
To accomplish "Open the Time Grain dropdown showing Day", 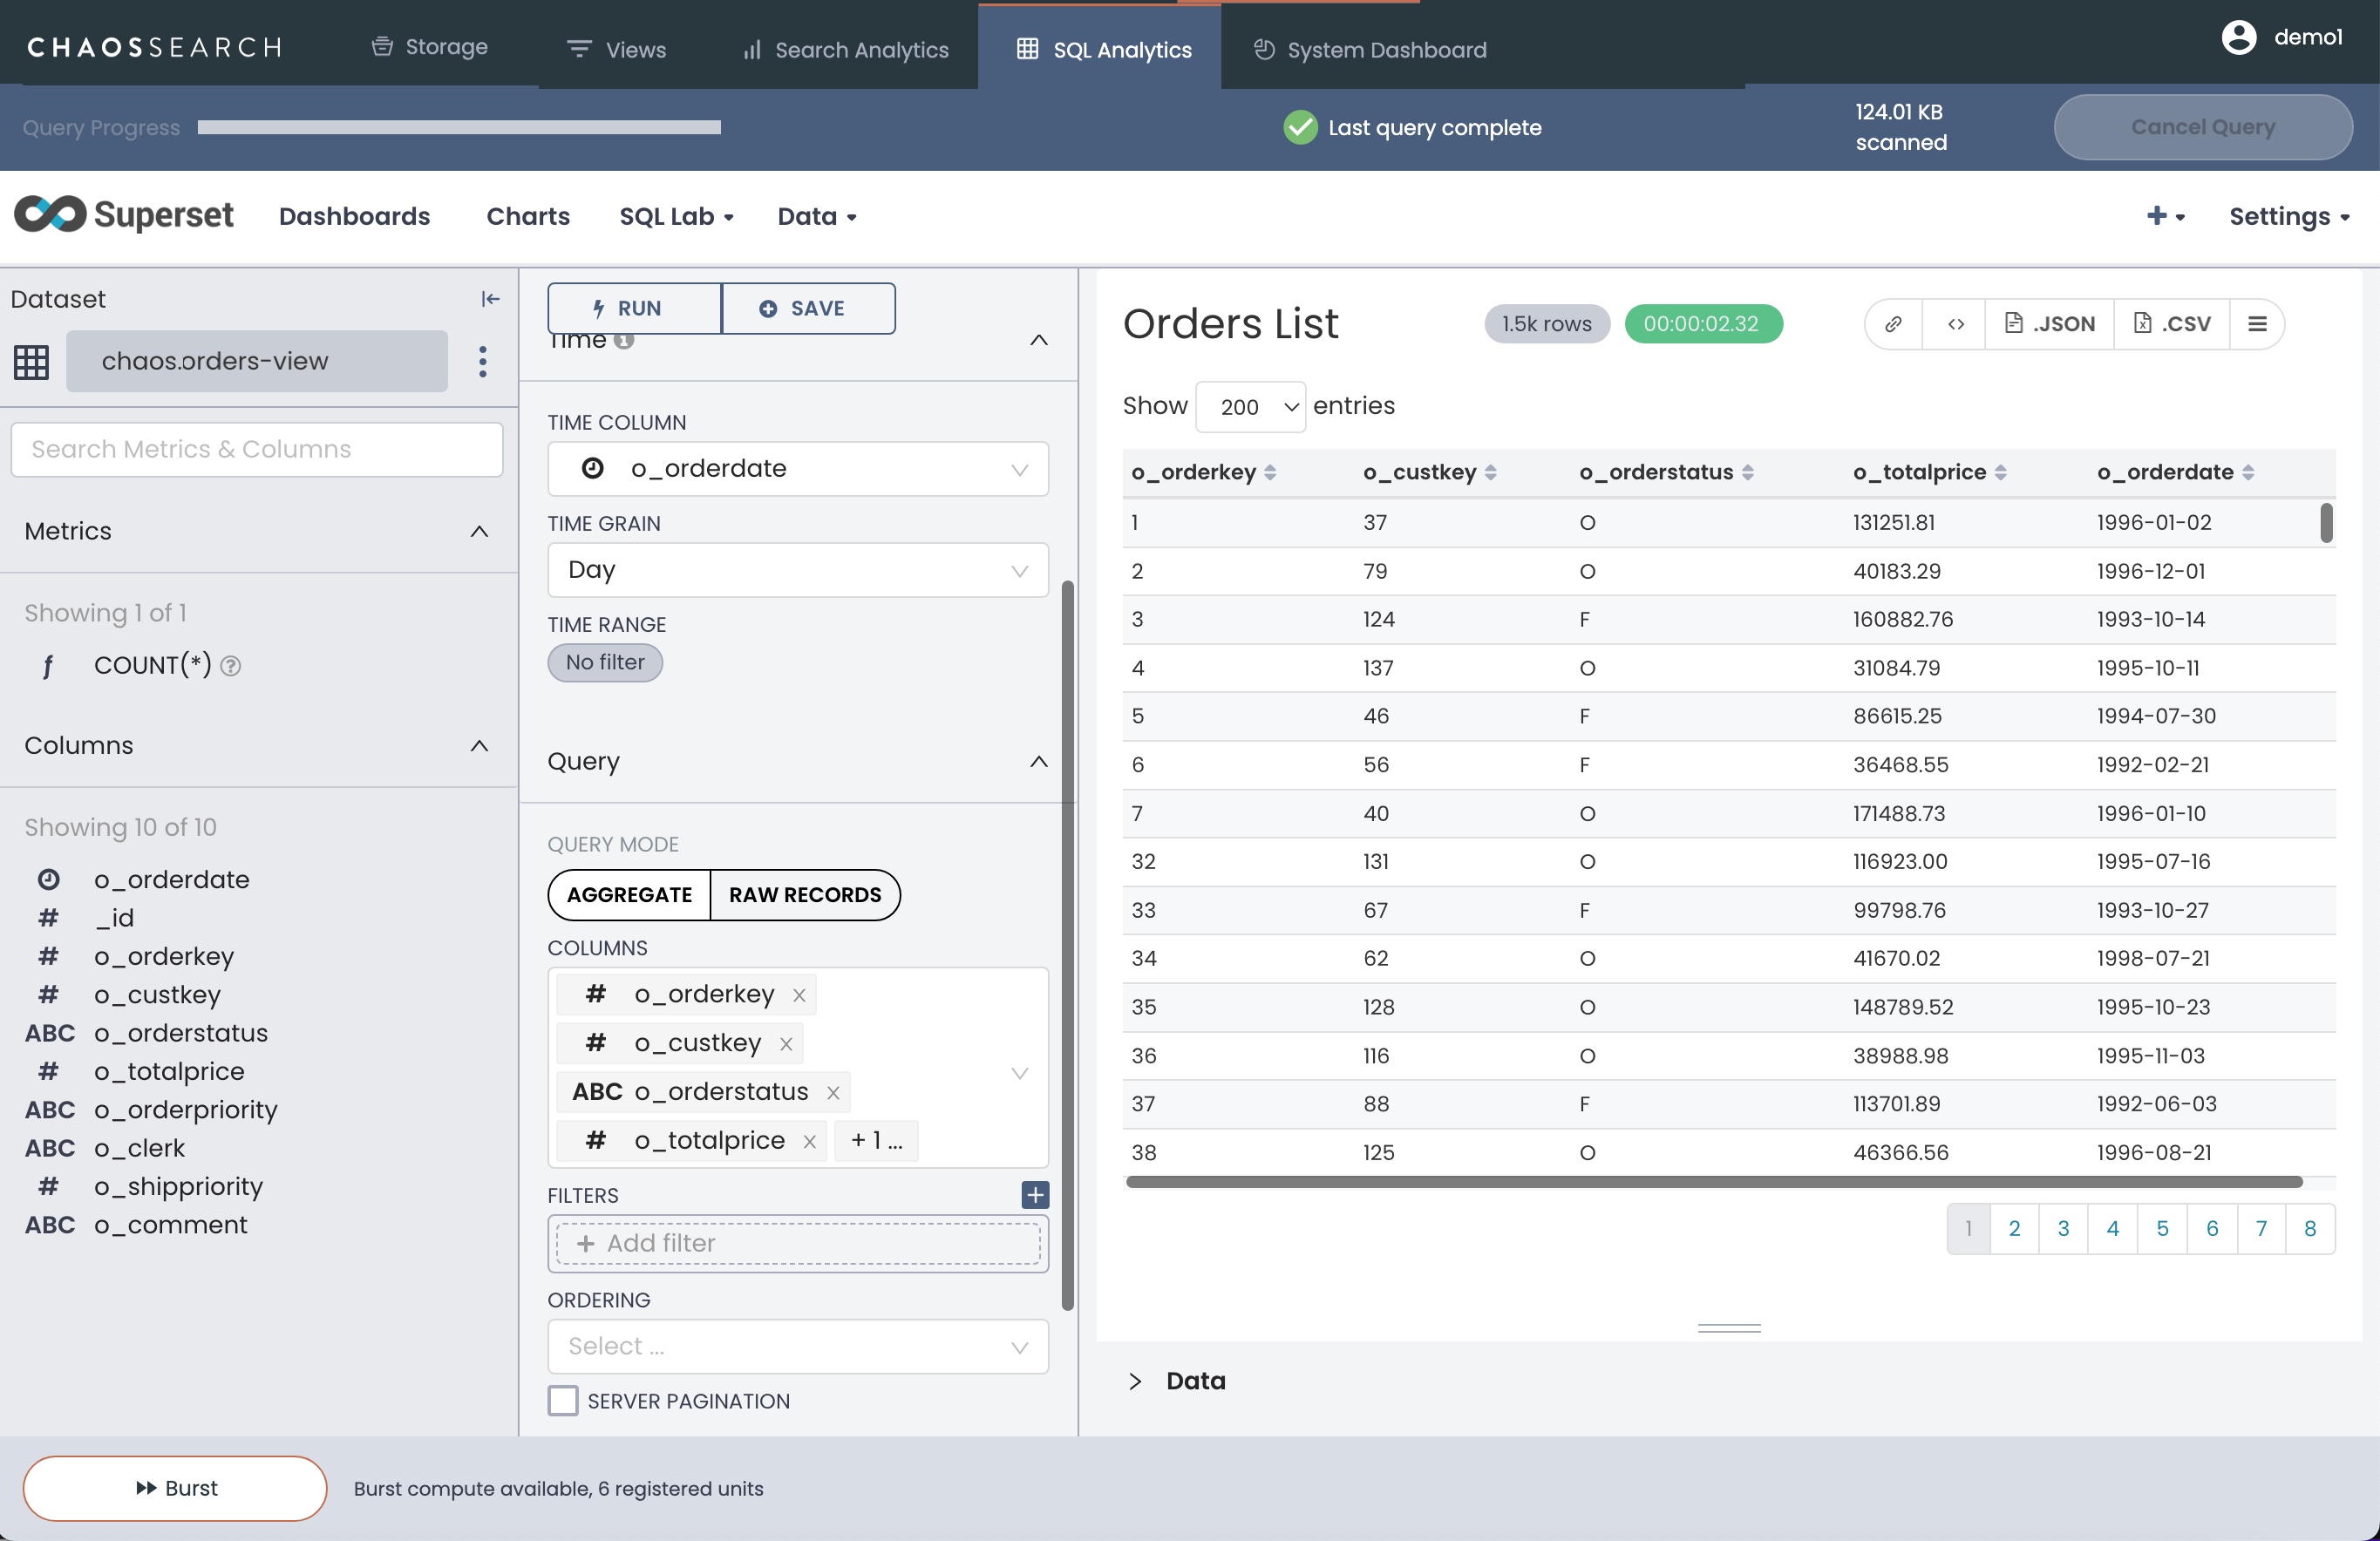I will point(797,570).
